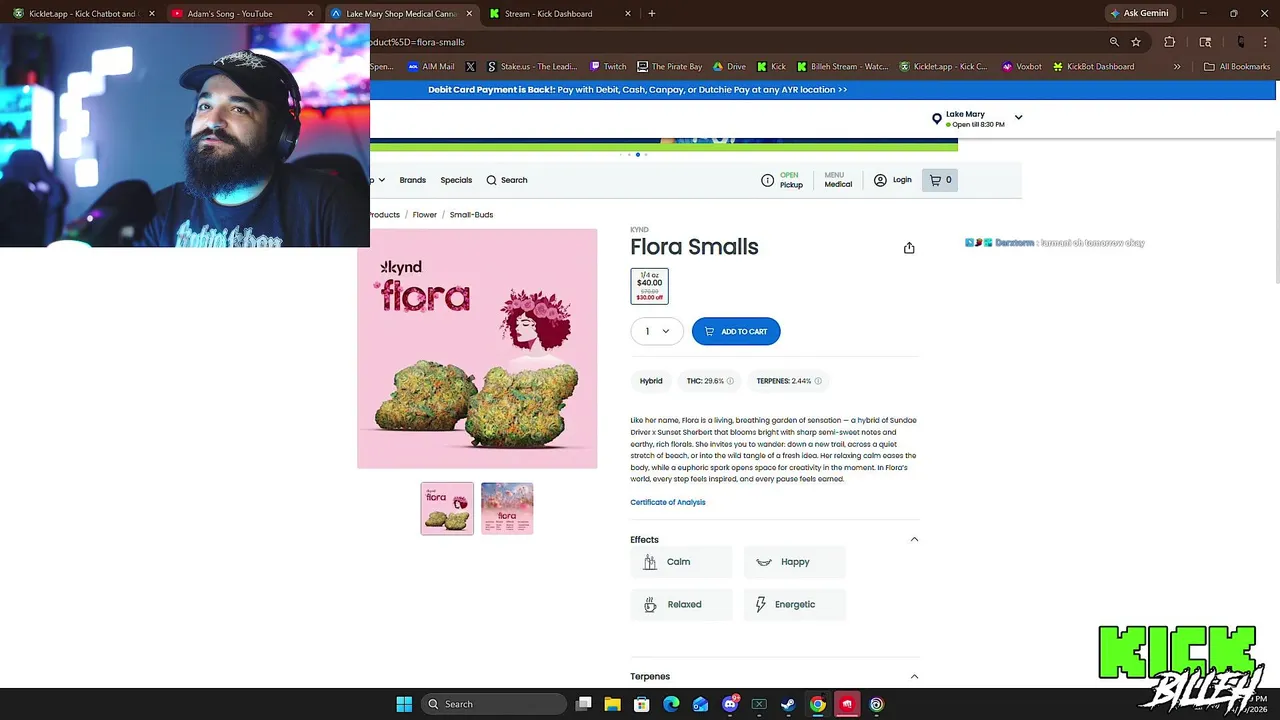1280x720 pixels.
Task: Collapse the Effects section
Action: 914,540
